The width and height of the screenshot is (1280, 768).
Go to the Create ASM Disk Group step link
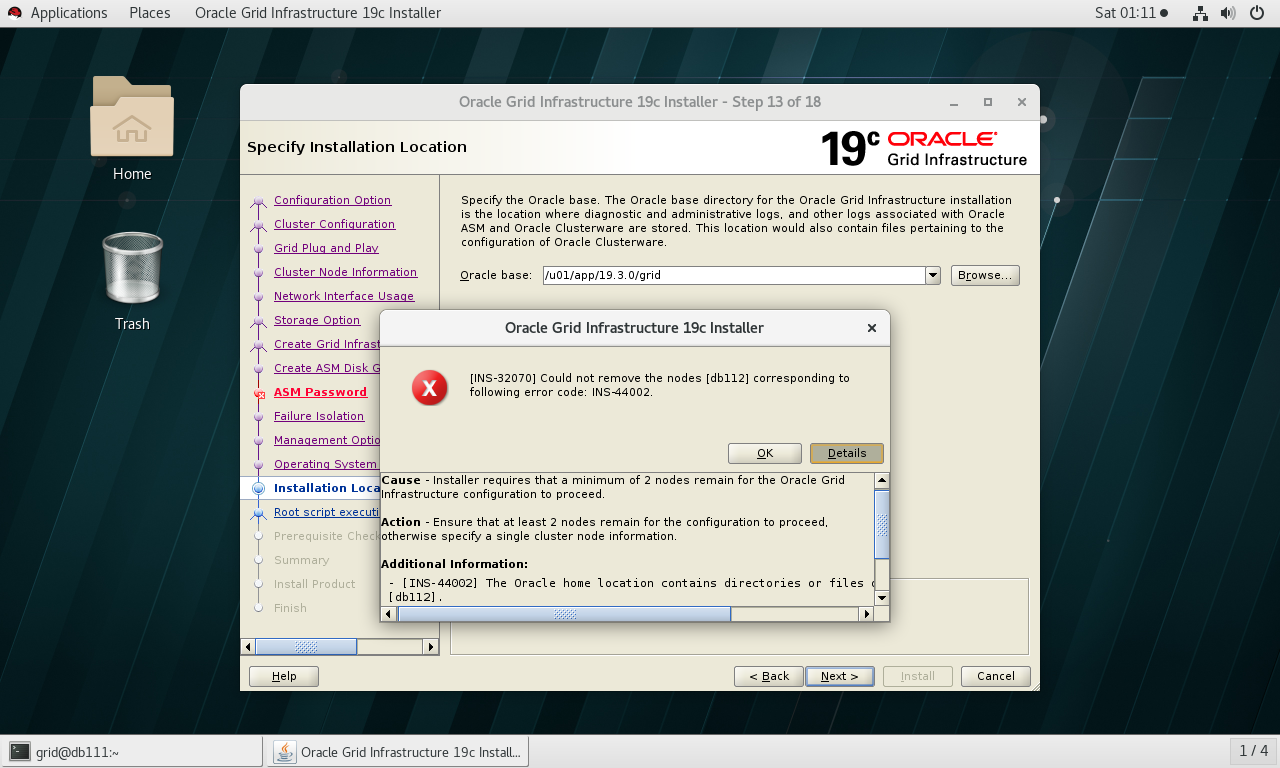(x=327, y=368)
